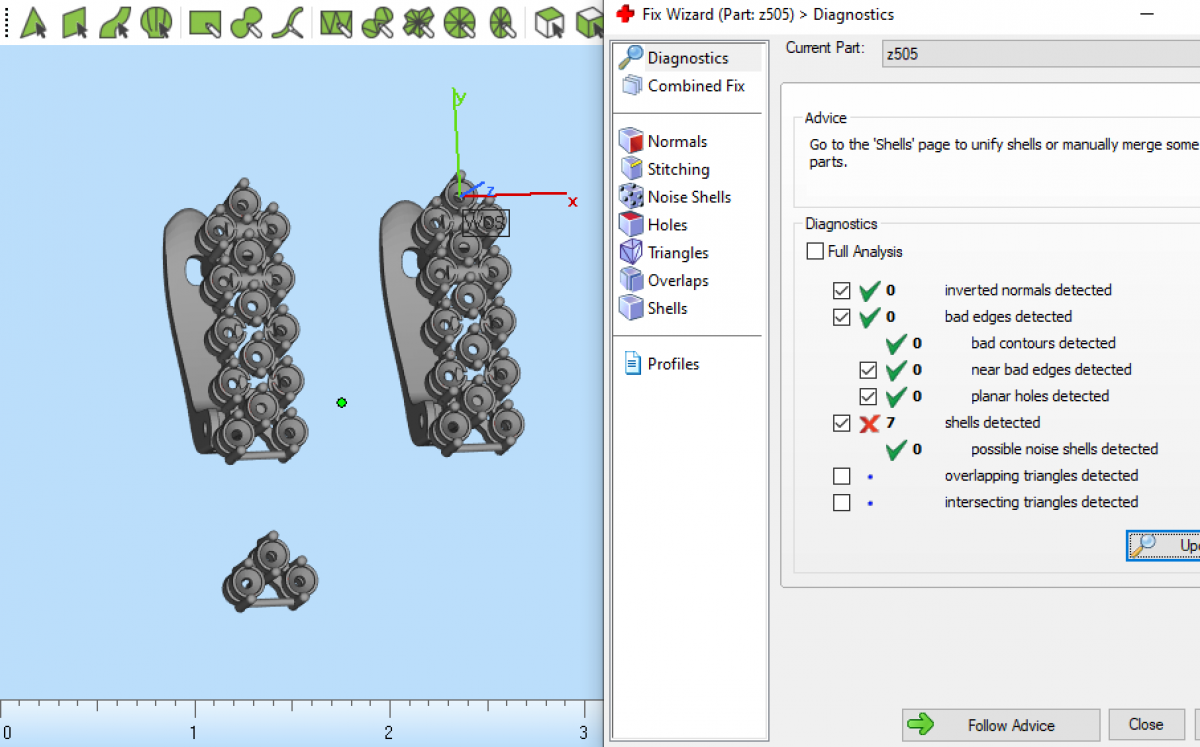Image resolution: width=1200 pixels, height=747 pixels.
Task: Open the Stitching page
Action: (677, 169)
